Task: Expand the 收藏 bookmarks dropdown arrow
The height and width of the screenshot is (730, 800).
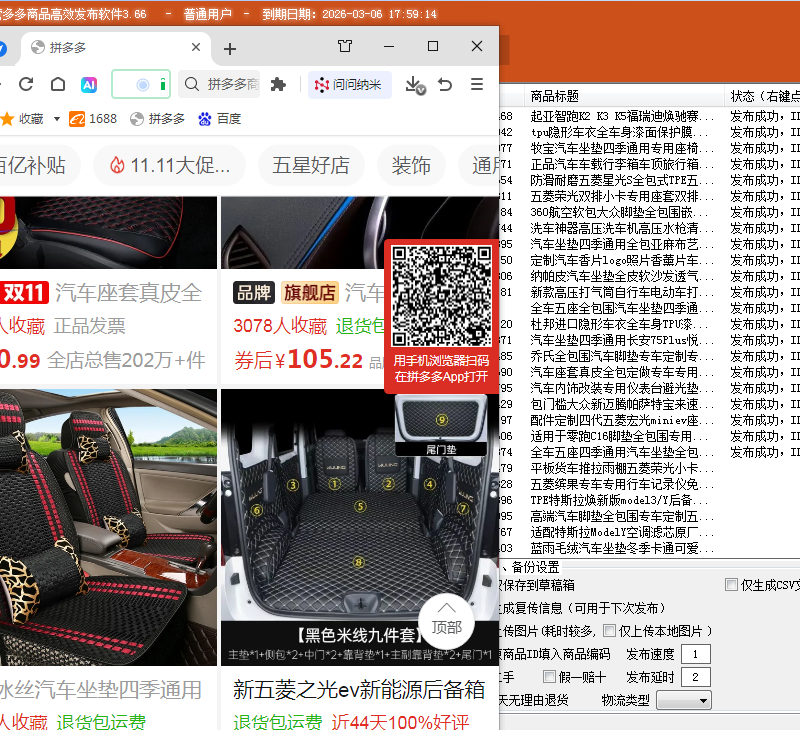Action: [x=56, y=119]
